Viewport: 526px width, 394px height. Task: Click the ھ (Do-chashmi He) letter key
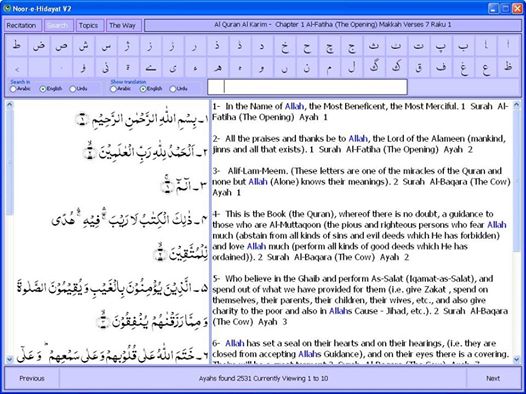[x=217, y=67]
